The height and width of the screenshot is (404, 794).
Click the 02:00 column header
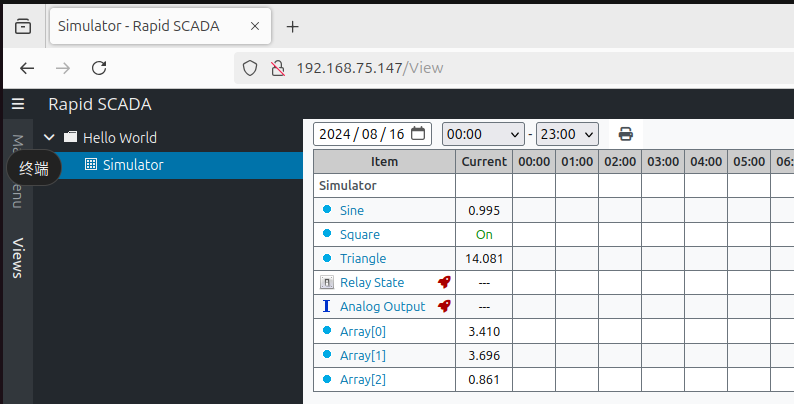point(620,161)
